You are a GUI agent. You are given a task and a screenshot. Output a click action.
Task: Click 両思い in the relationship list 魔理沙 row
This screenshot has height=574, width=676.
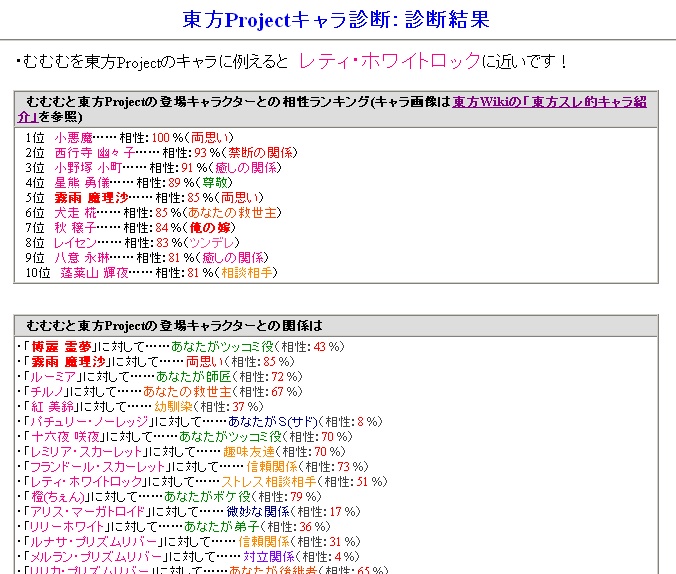[x=204, y=361]
